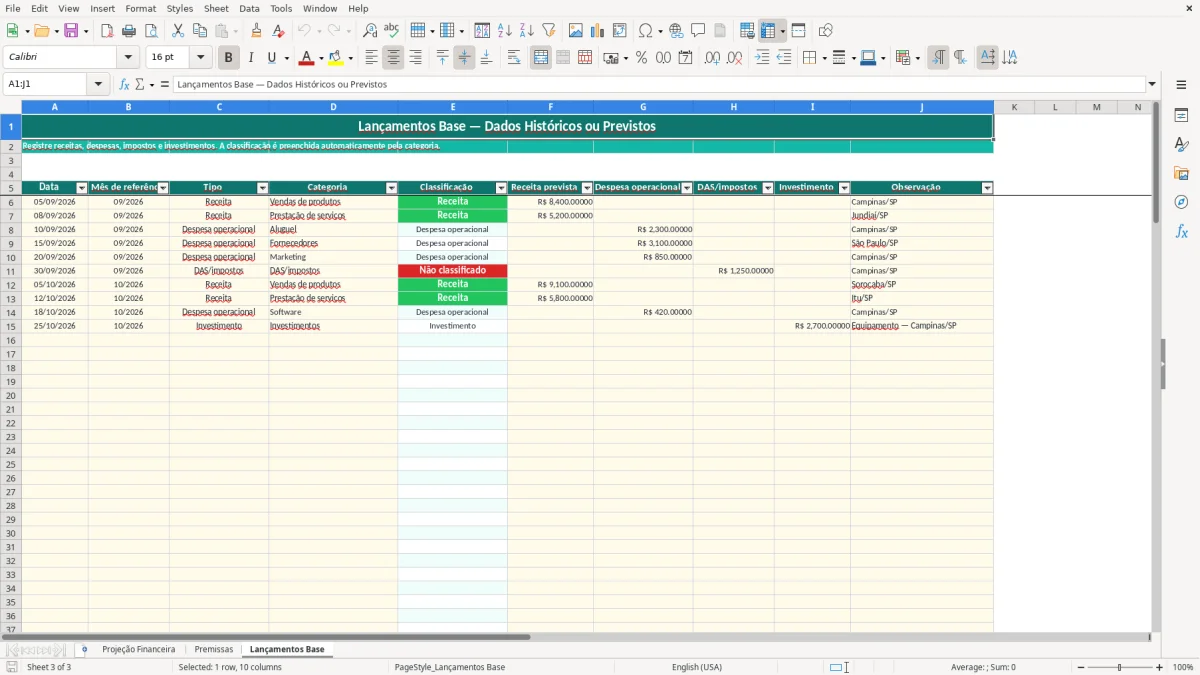This screenshot has width=1200, height=675.
Task: Toggle Wrap Text for the cells
Action: 514,58
